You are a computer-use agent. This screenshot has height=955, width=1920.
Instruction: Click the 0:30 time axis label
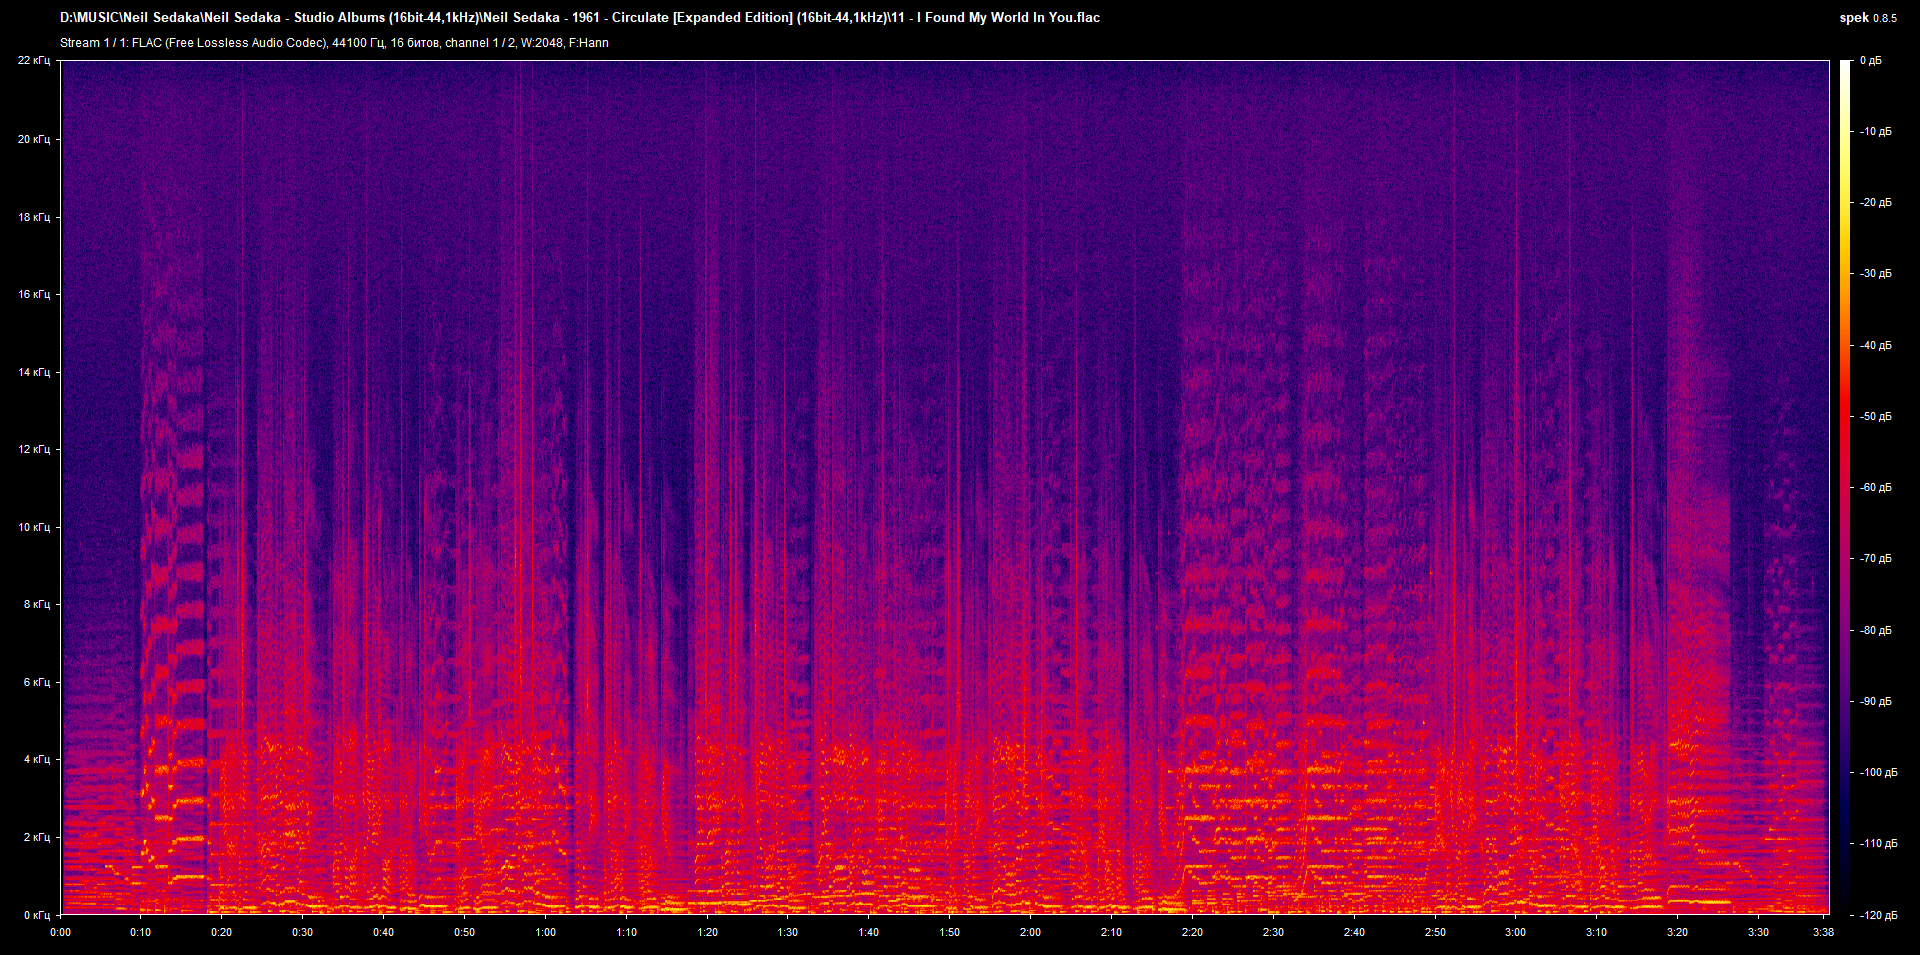coord(302,932)
